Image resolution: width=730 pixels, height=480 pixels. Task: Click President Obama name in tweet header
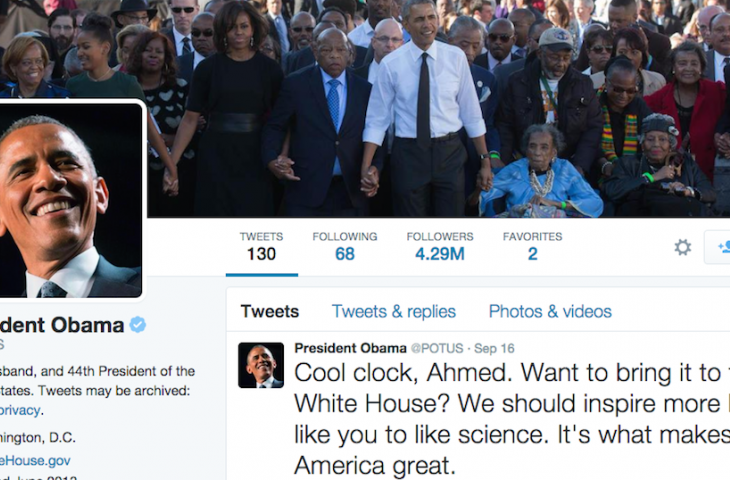click(350, 348)
